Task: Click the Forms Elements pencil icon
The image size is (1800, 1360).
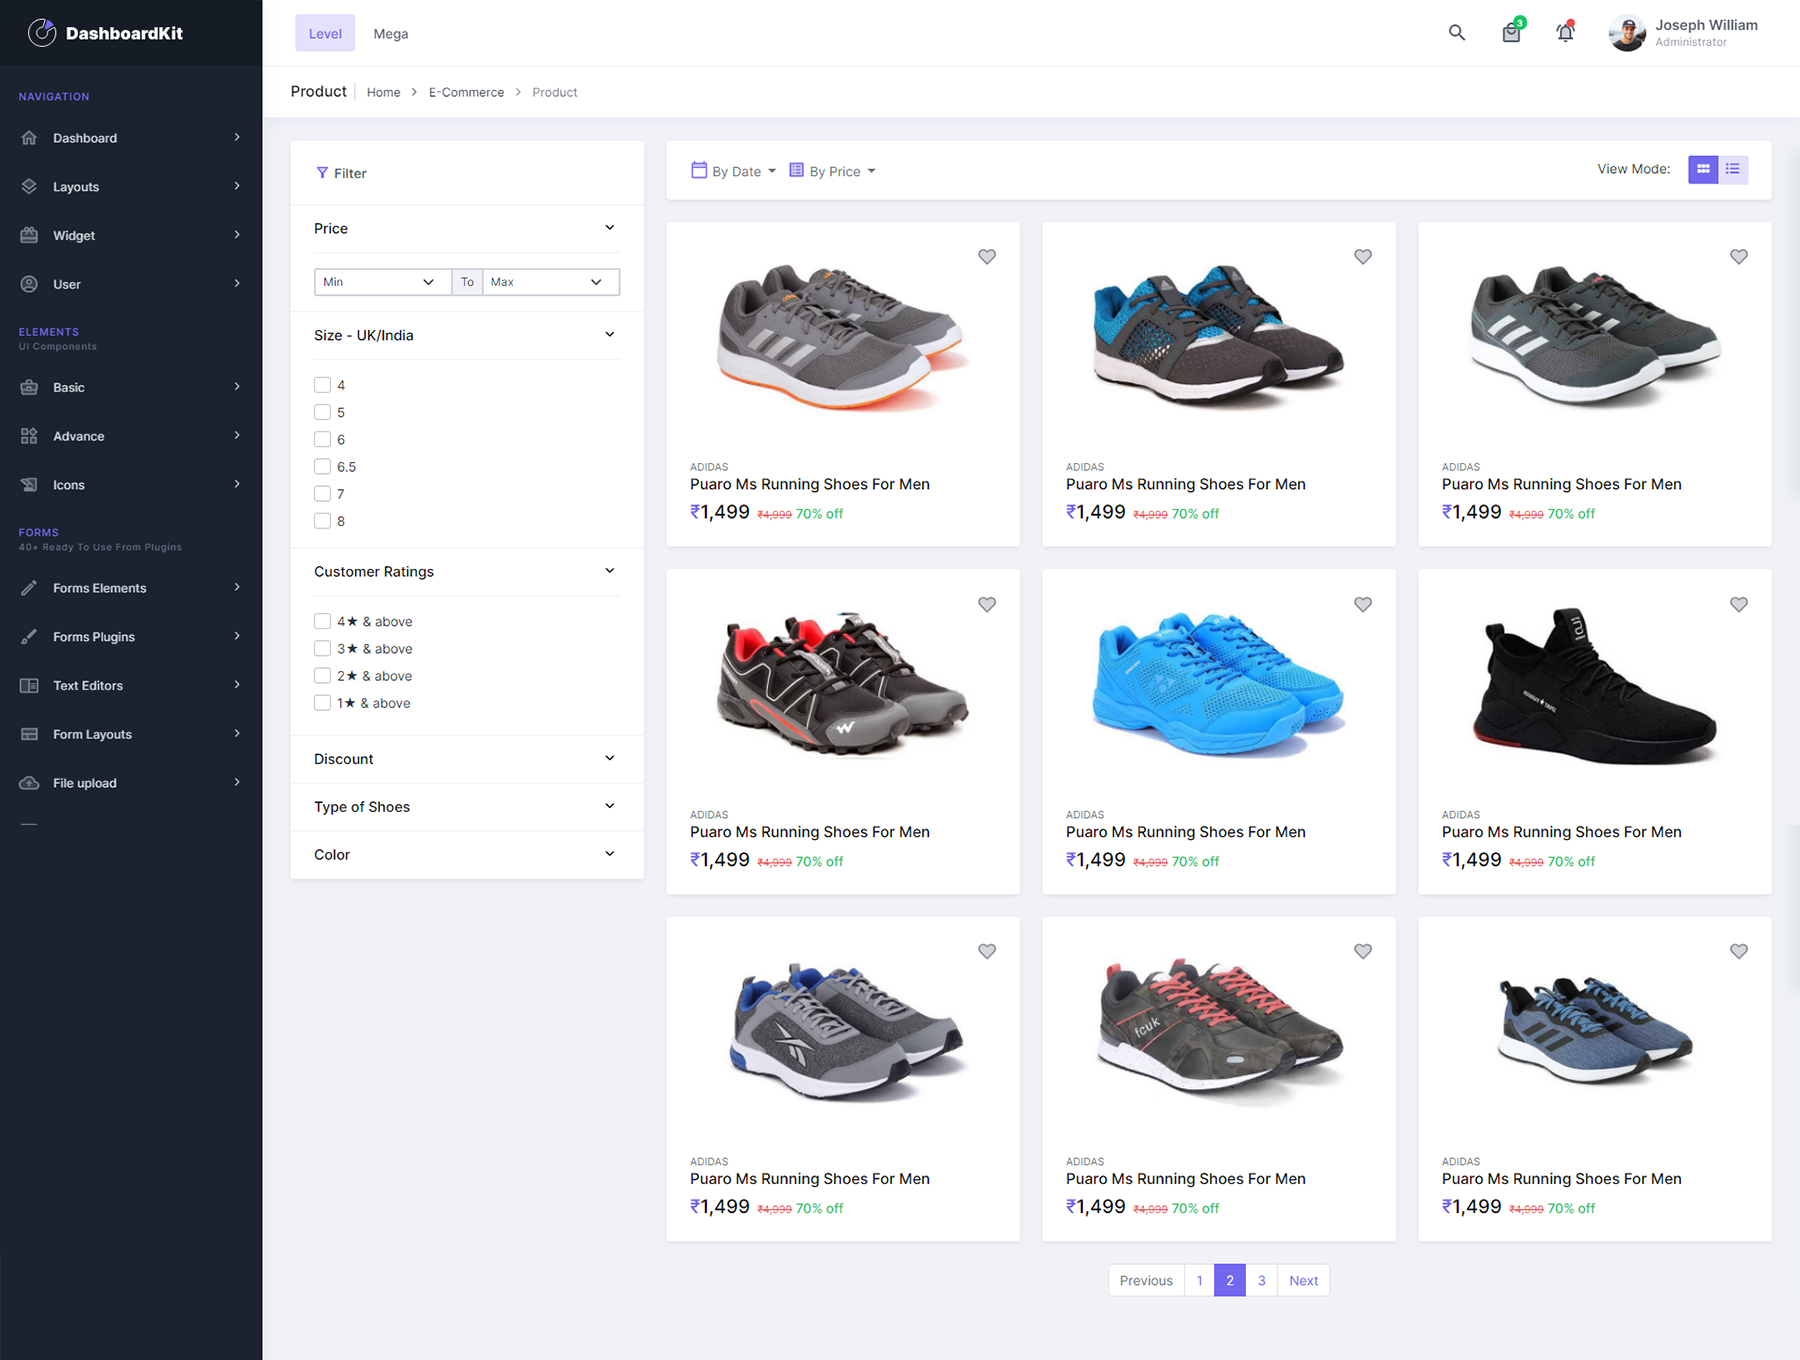Action: [x=29, y=588]
